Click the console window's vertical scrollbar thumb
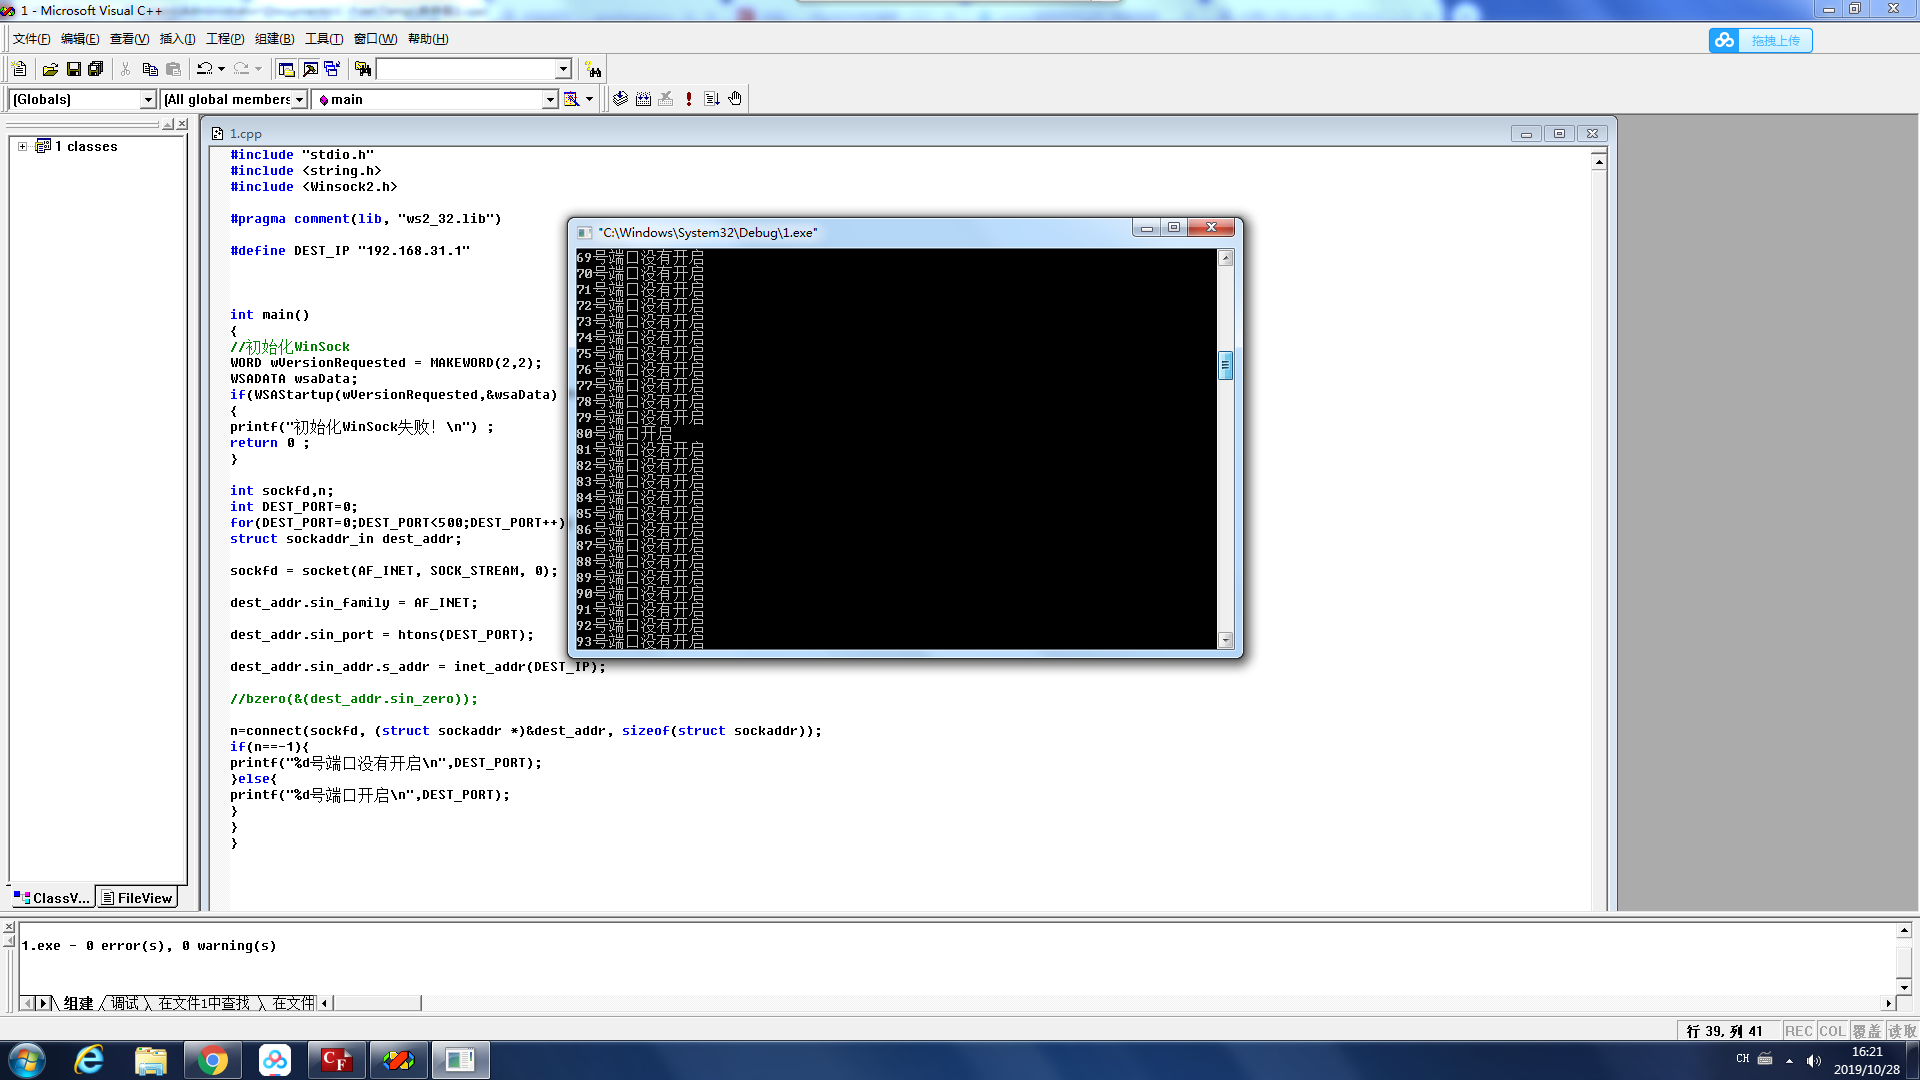This screenshot has height=1080, width=1920. (1225, 365)
